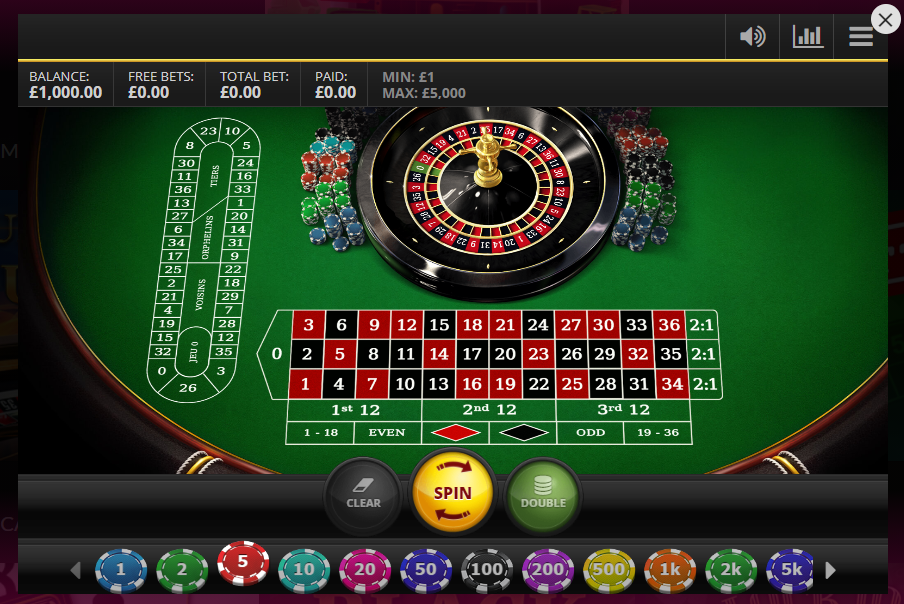Image resolution: width=904 pixels, height=604 pixels.
Task: Show previous chips with left arrow
Action: coord(76,570)
